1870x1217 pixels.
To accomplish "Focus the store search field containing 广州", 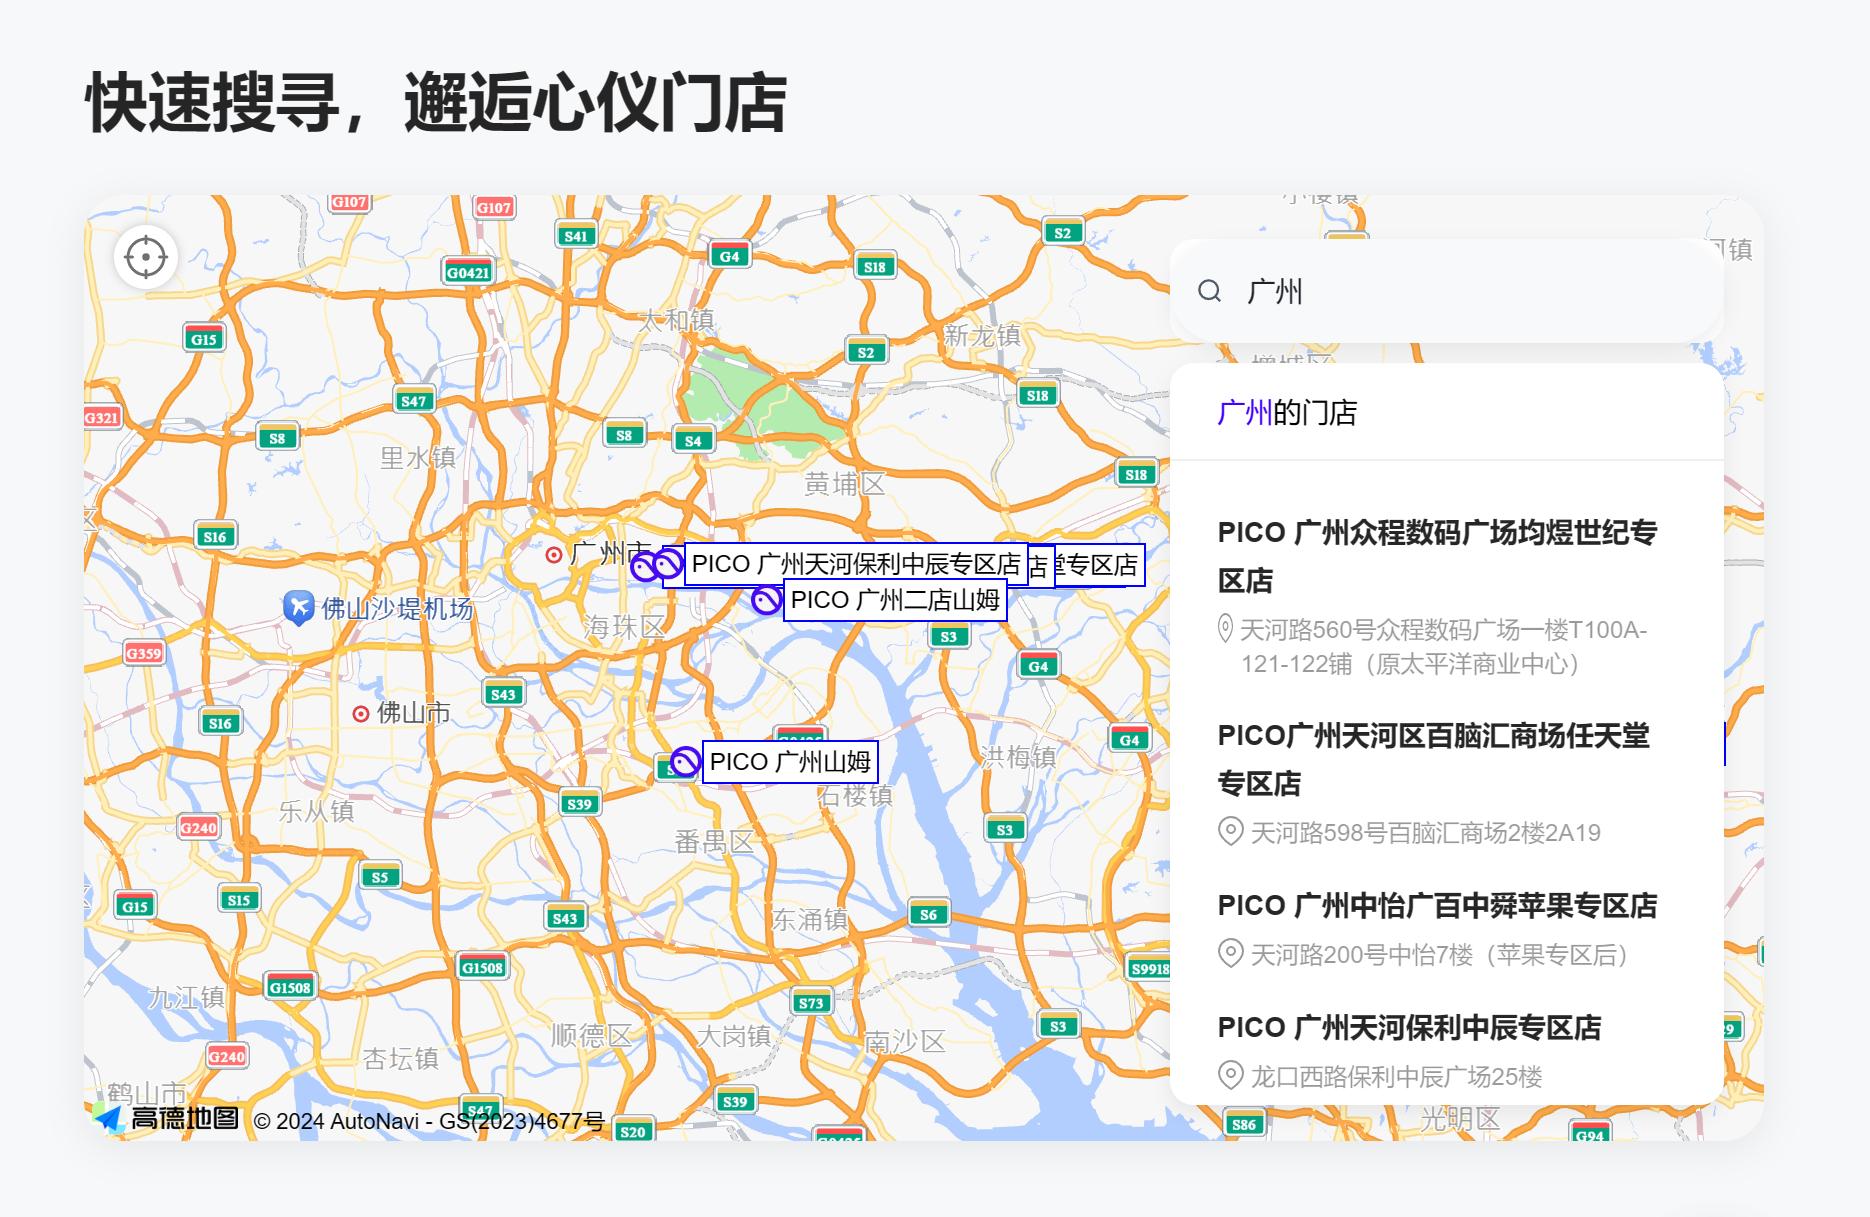I will 1446,291.
